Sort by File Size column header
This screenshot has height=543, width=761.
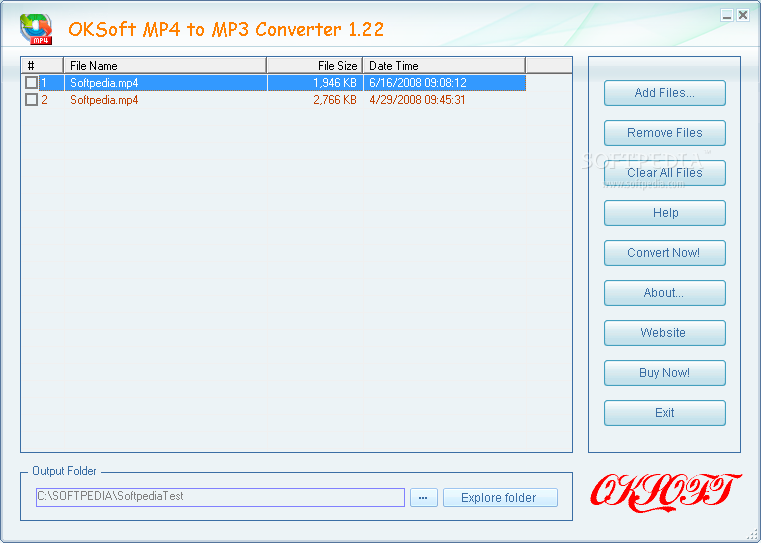click(315, 66)
